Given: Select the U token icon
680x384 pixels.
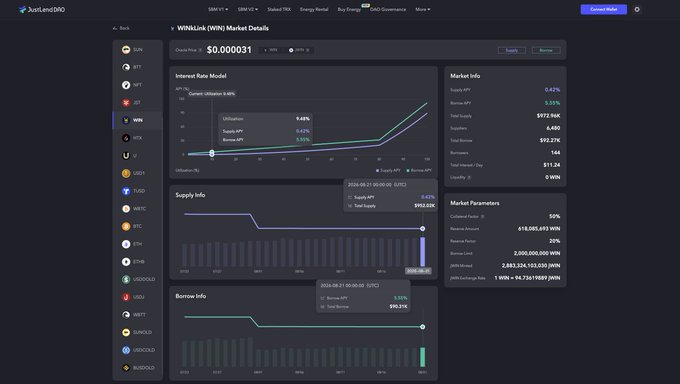Looking at the screenshot, I should click(x=126, y=156).
